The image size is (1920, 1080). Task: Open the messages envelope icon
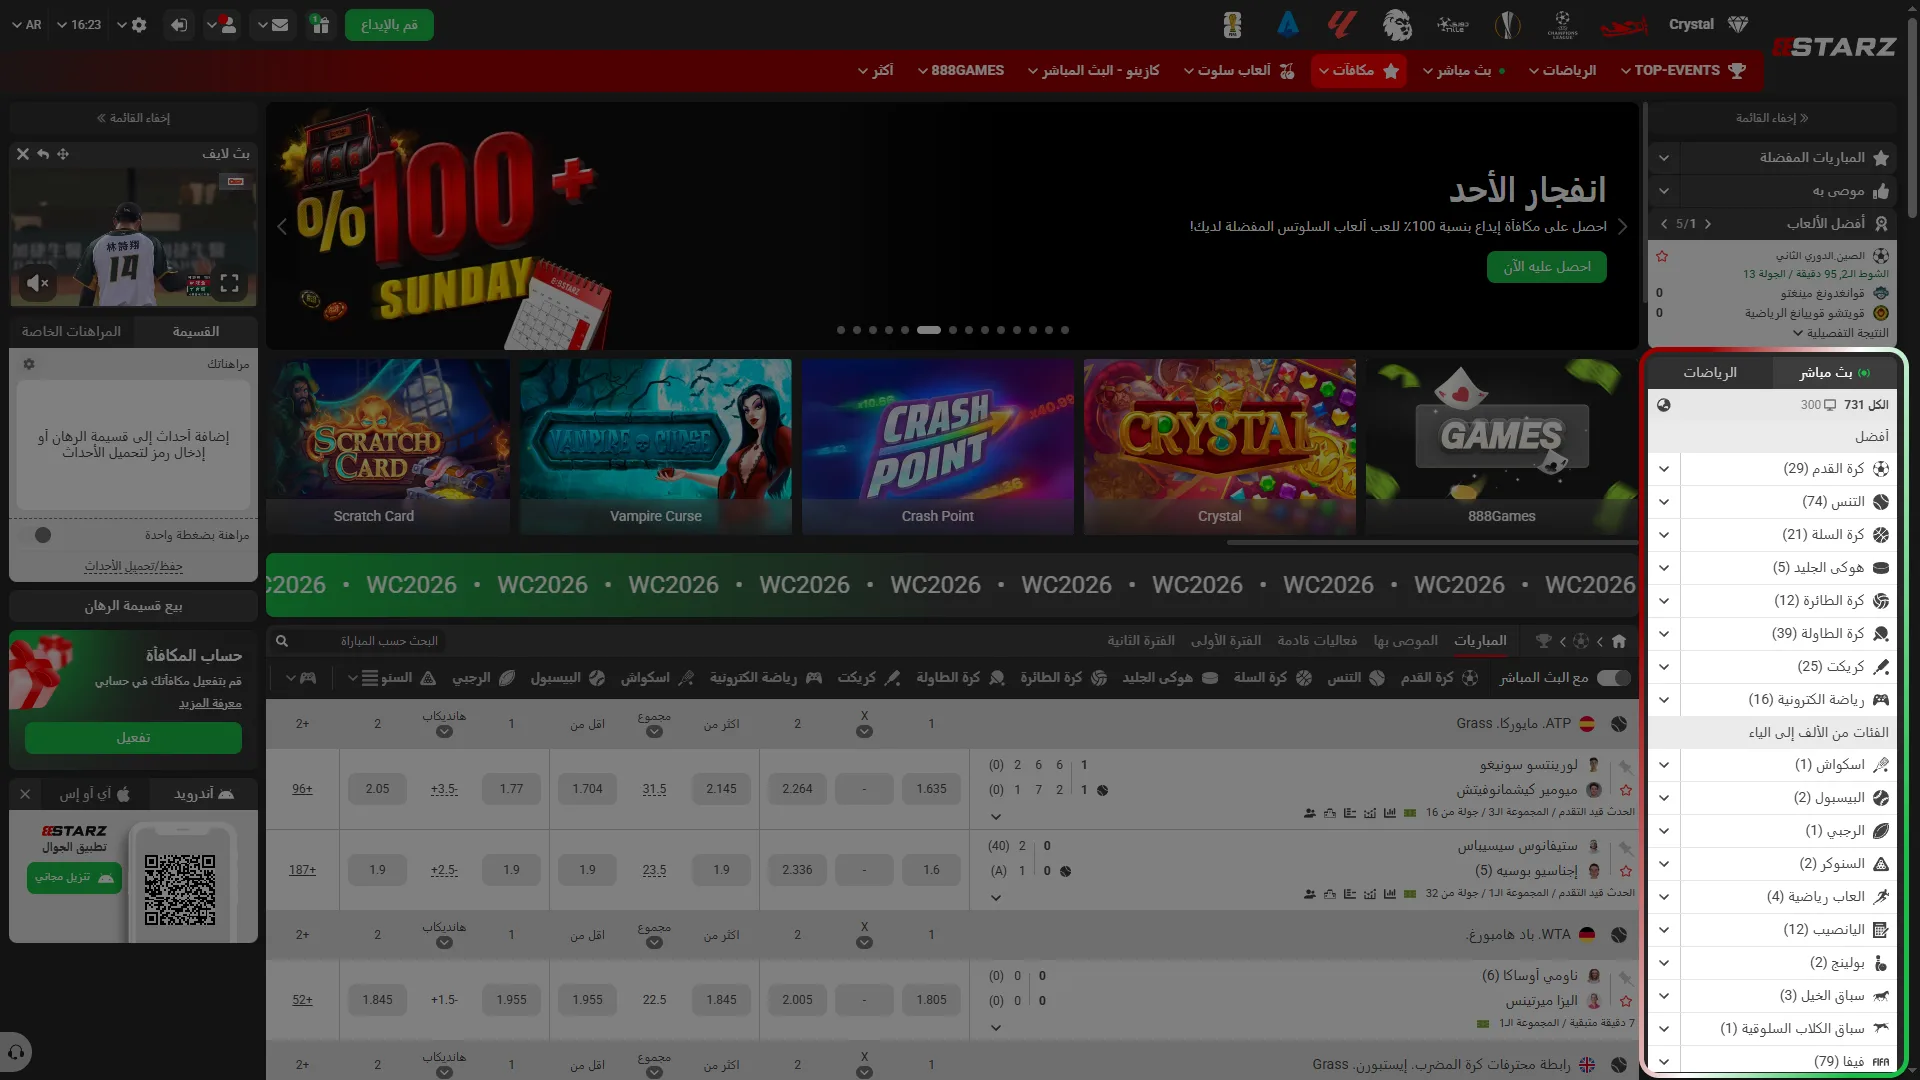tap(272, 25)
